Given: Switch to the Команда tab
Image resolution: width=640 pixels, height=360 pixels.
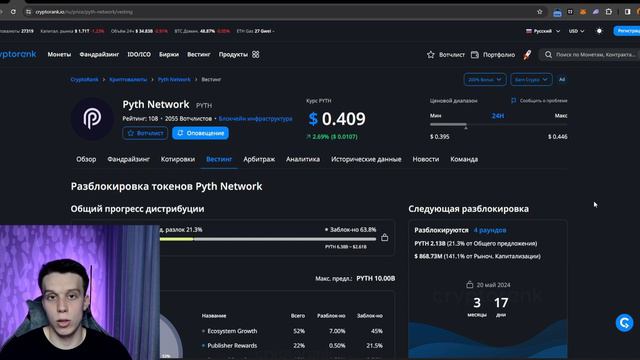Looking at the screenshot, I should [464, 159].
